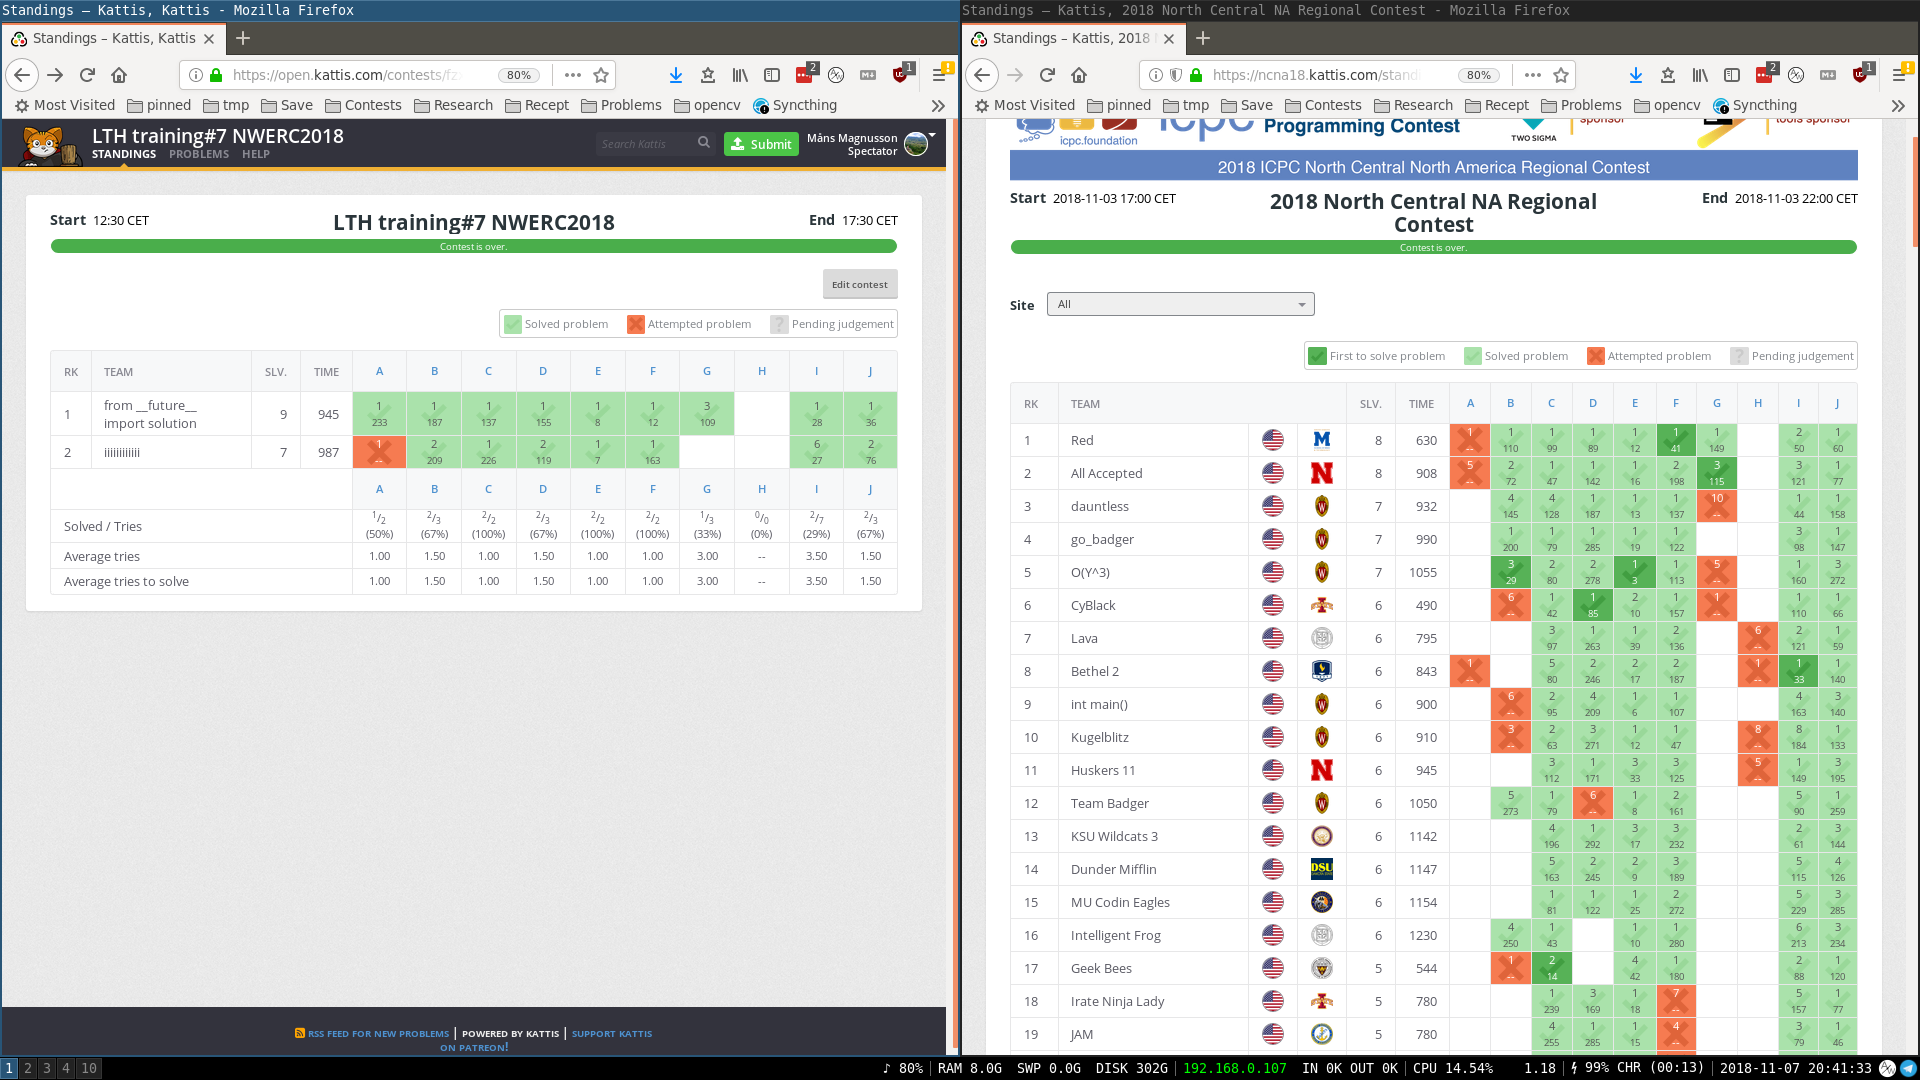Screen dimensions: 1920x1080
Task: Open Problems bookmark folder in left Firefox
Action: (621, 105)
